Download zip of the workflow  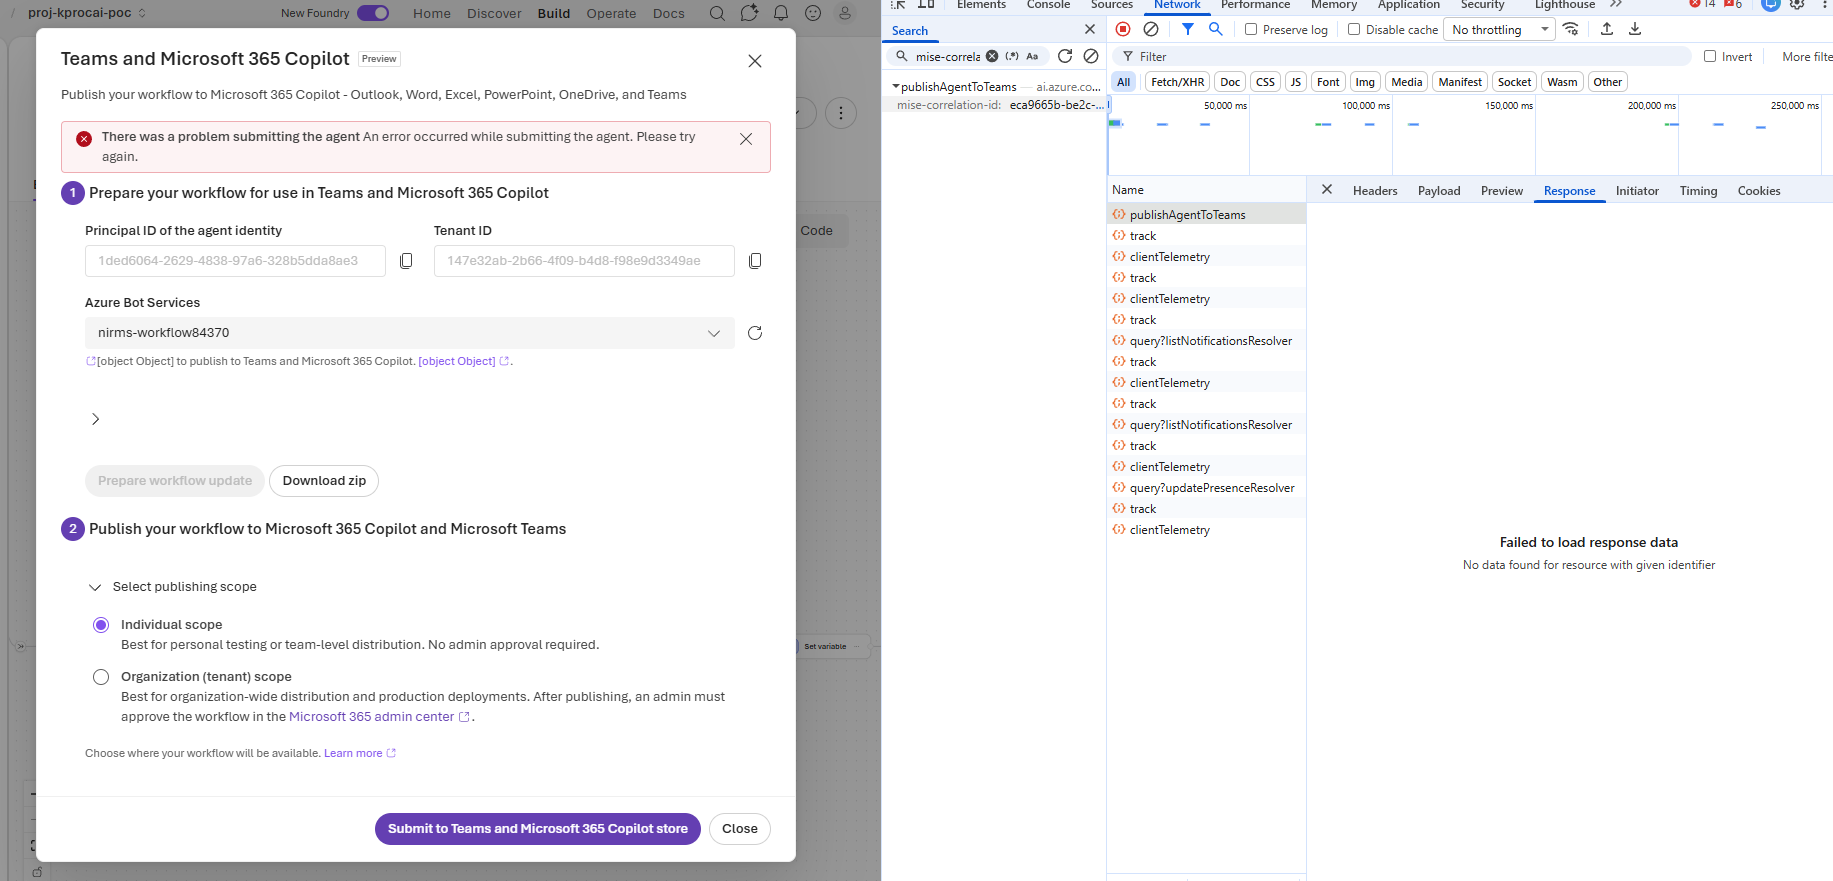point(324,481)
